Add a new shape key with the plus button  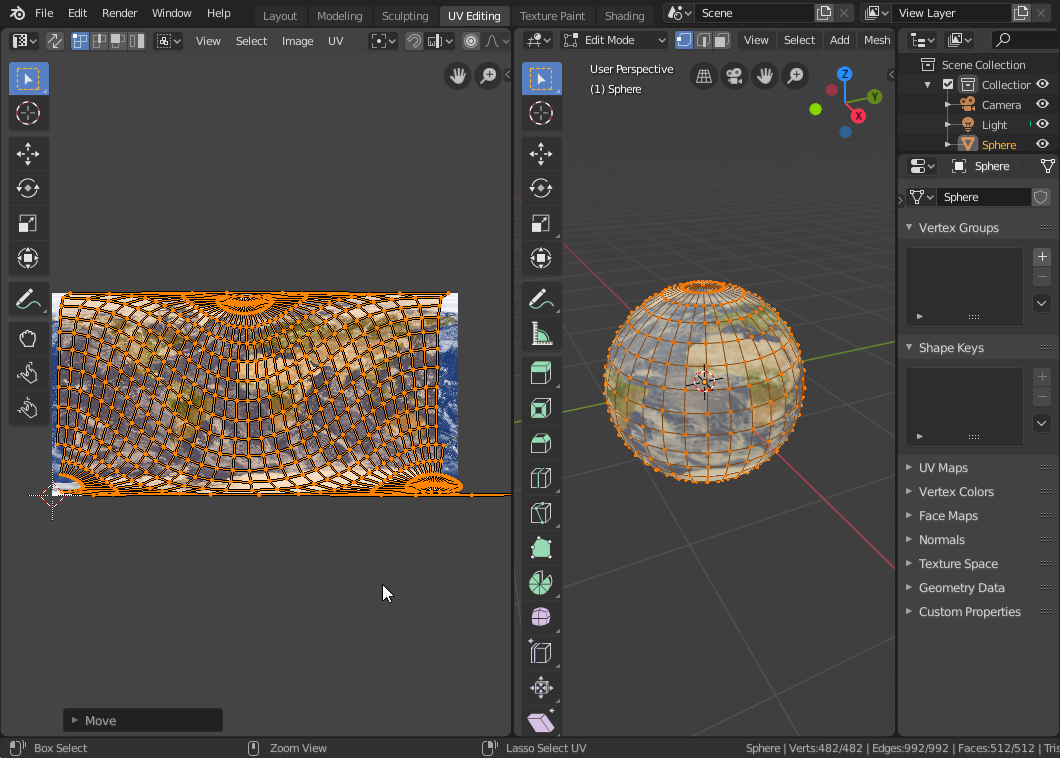click(x=1042, y=377)
